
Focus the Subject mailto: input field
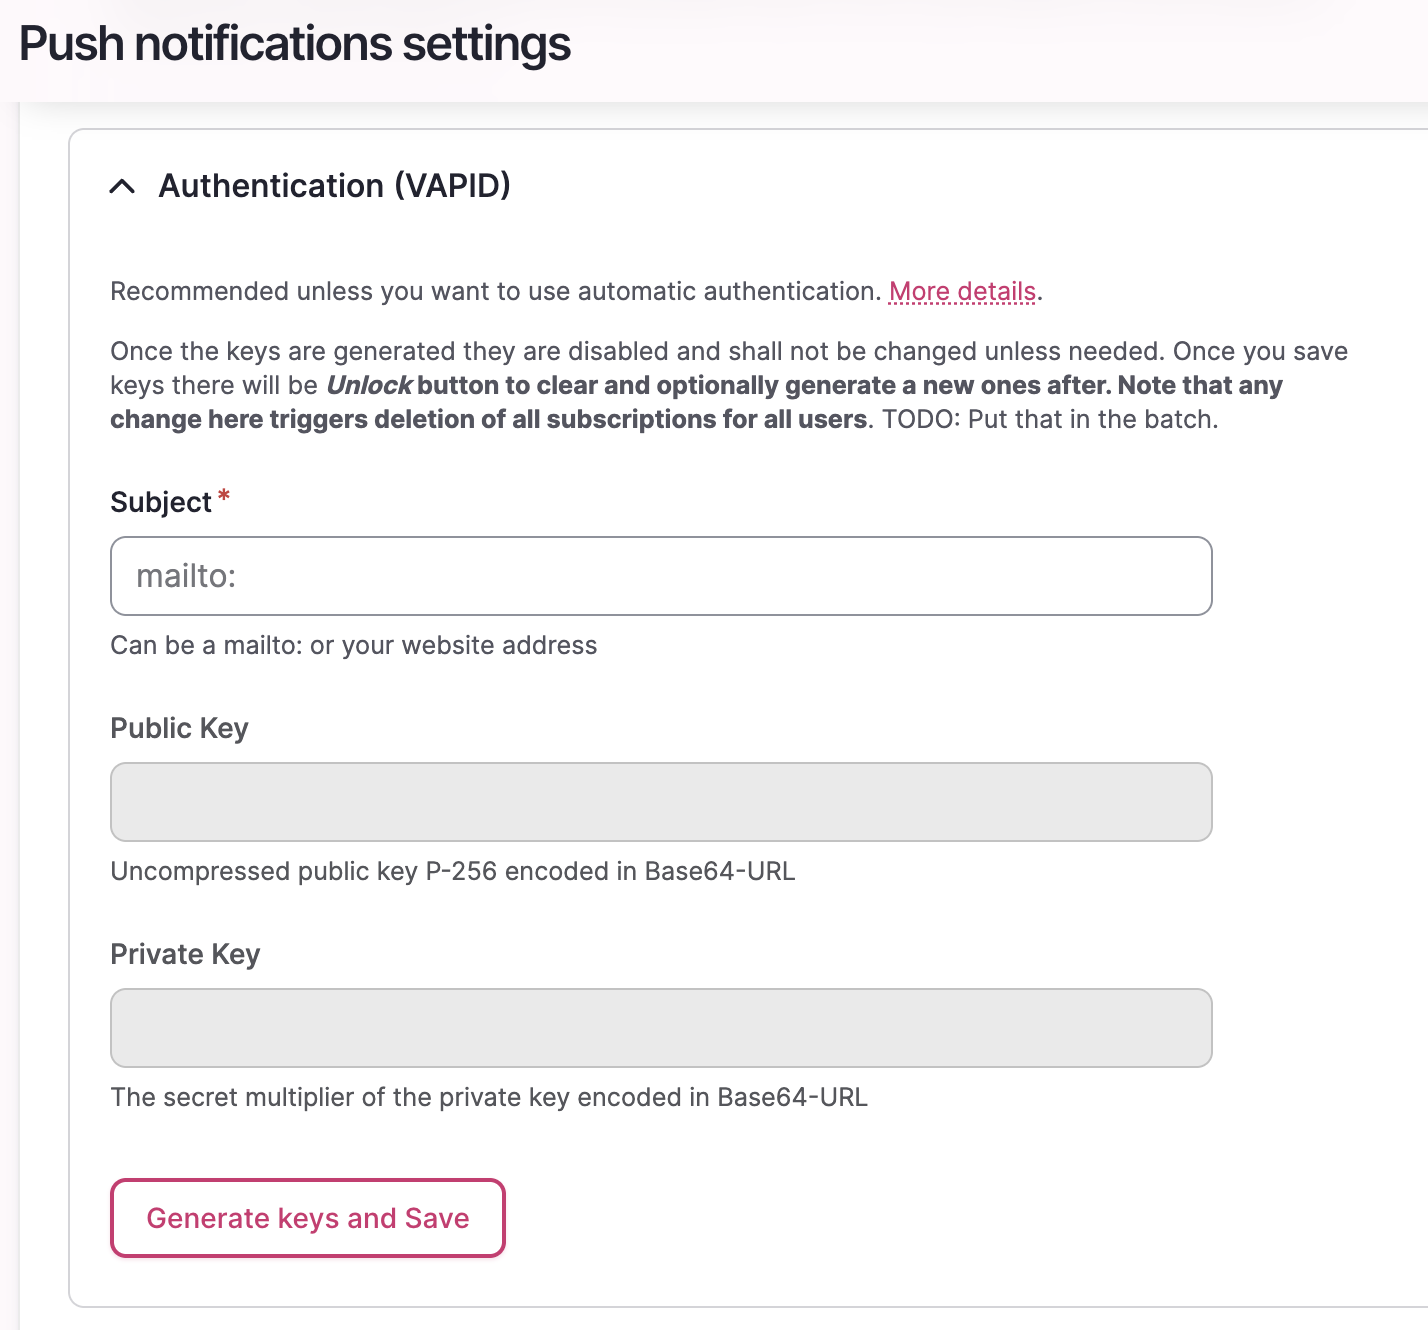point(661,576)
